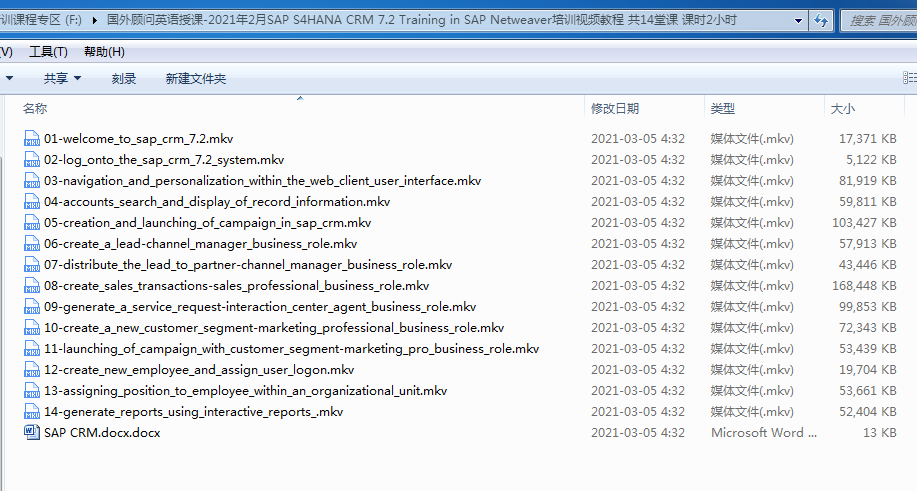Click the icon of file 08-create_sales_transactions
This screenshot has width=917, height=491.
(32, 286)
